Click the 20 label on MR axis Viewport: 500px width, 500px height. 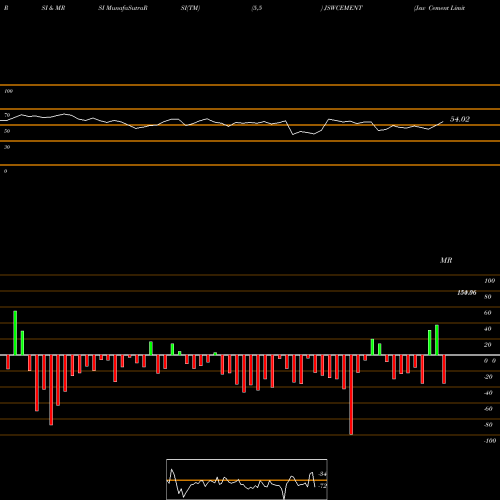[x=488, y=345]
